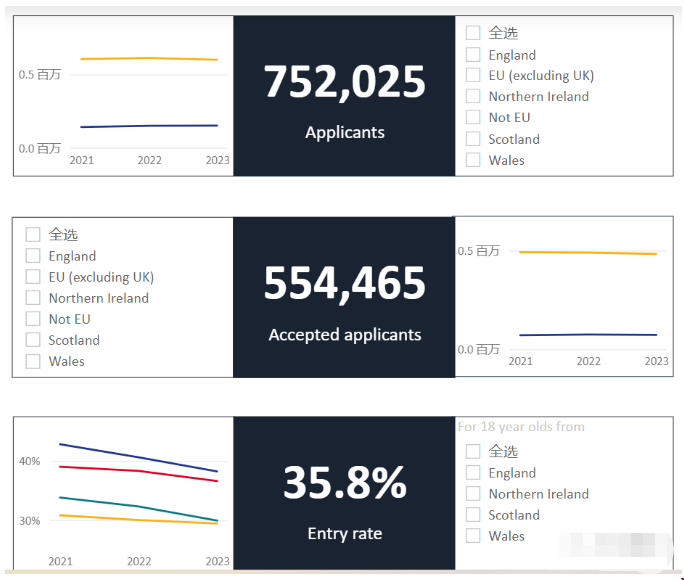Check Not EU in the Applicants filter
684x580 pixels.
(473, 117)
